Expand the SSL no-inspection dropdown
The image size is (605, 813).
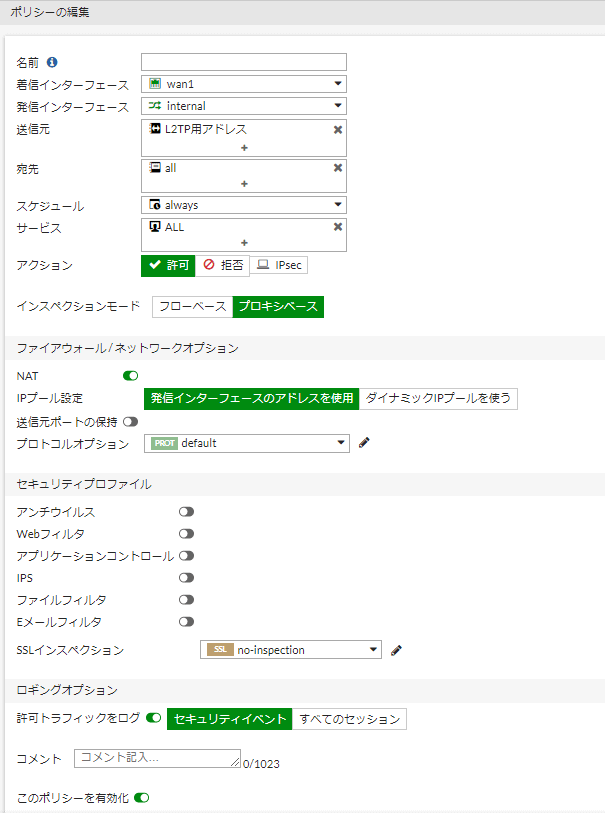click(x=291, y=650)
